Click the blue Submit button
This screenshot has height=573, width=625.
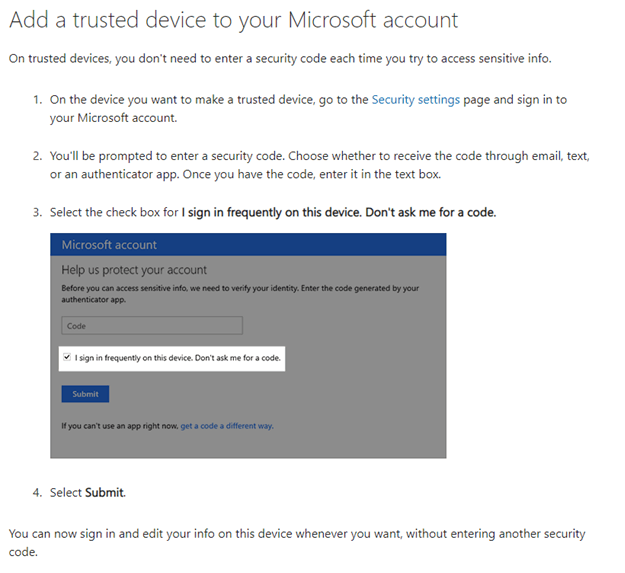85,394
